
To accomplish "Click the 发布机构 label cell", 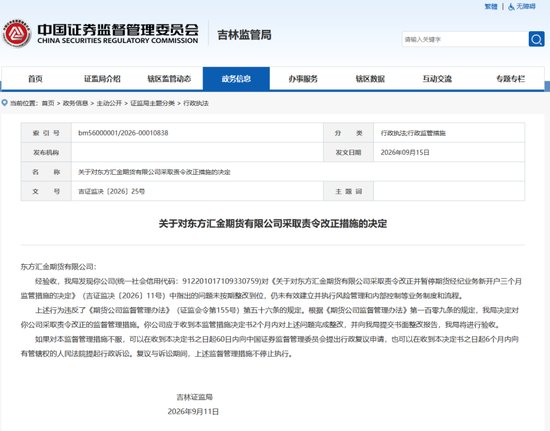I will coord(46,152).
